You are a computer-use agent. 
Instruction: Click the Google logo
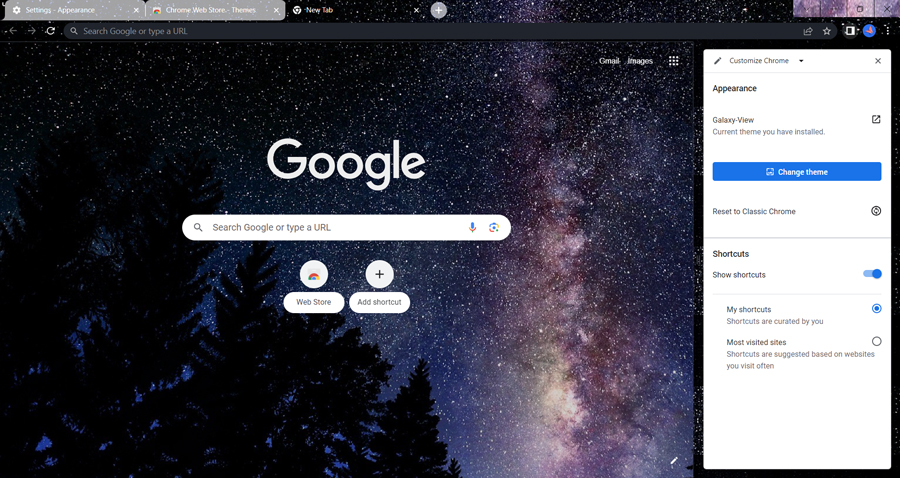346,164
